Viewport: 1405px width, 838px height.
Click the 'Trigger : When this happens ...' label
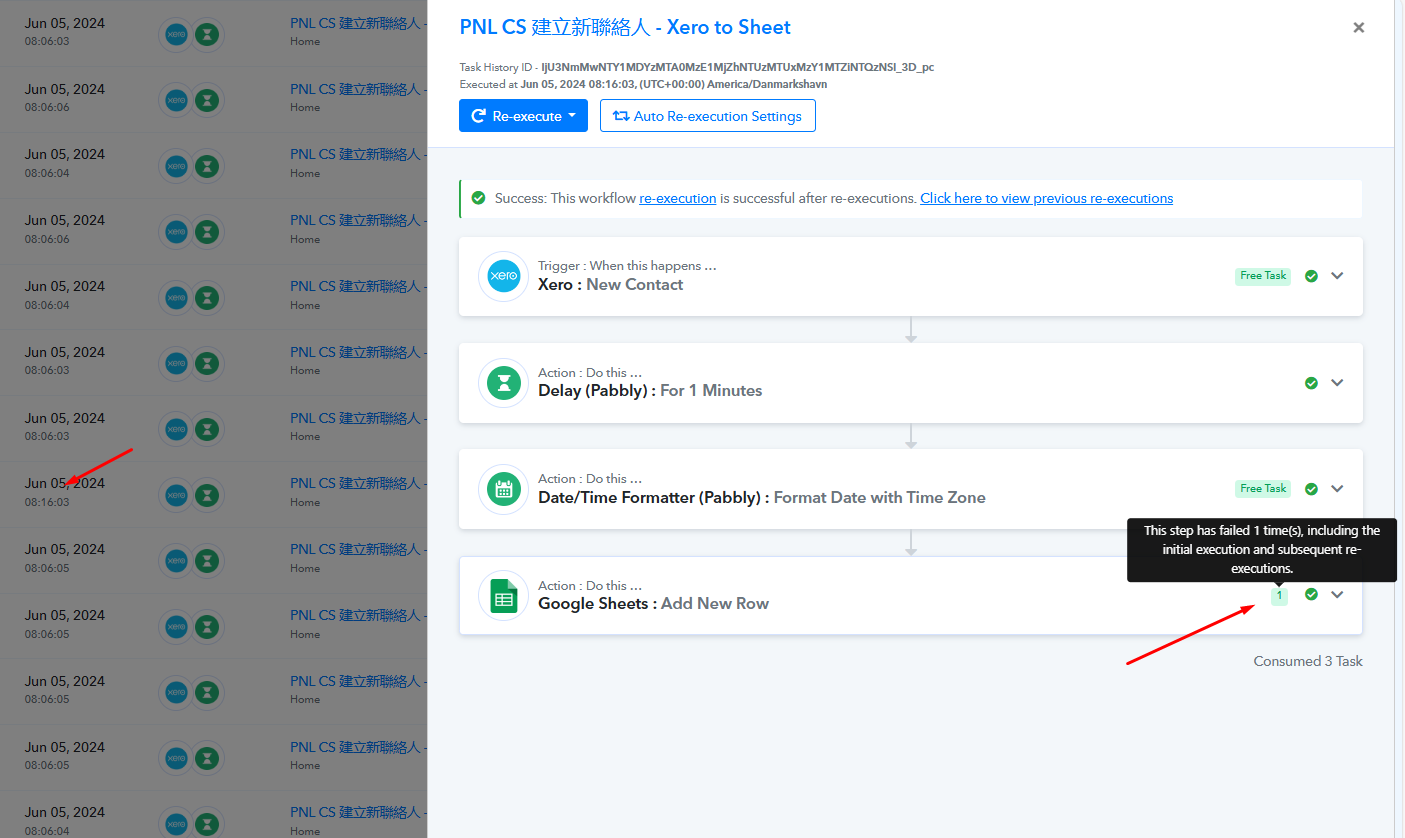627,266
